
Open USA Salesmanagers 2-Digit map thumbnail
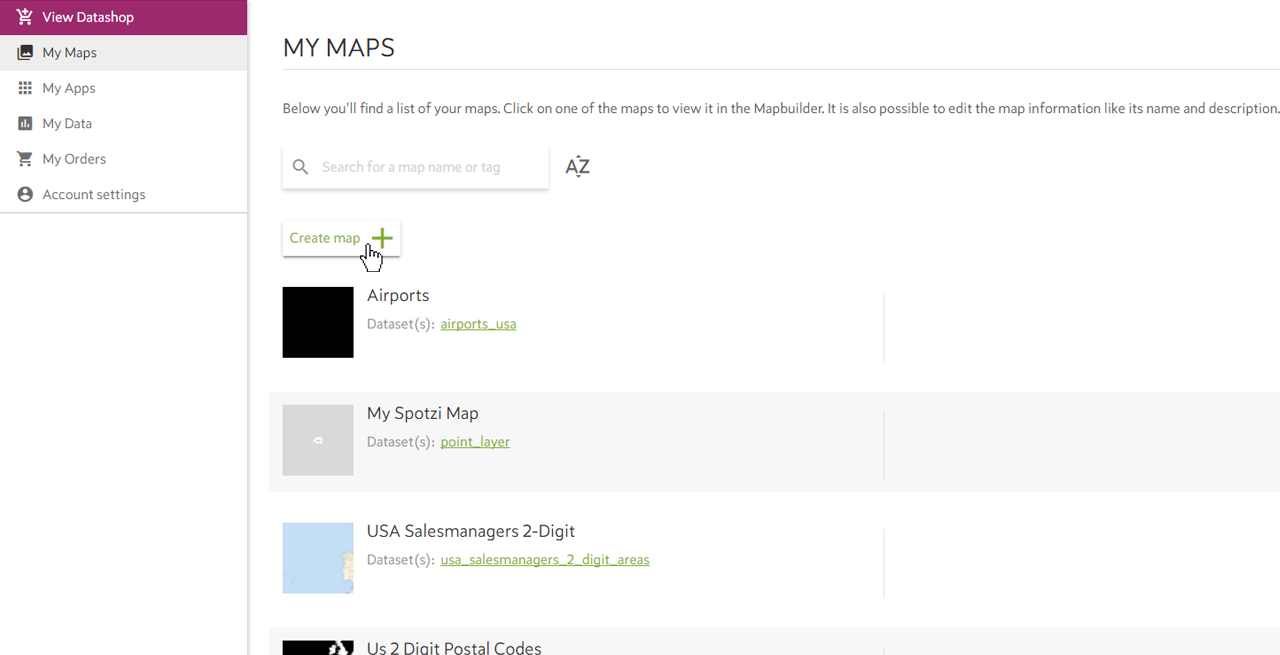click(318, 558)
